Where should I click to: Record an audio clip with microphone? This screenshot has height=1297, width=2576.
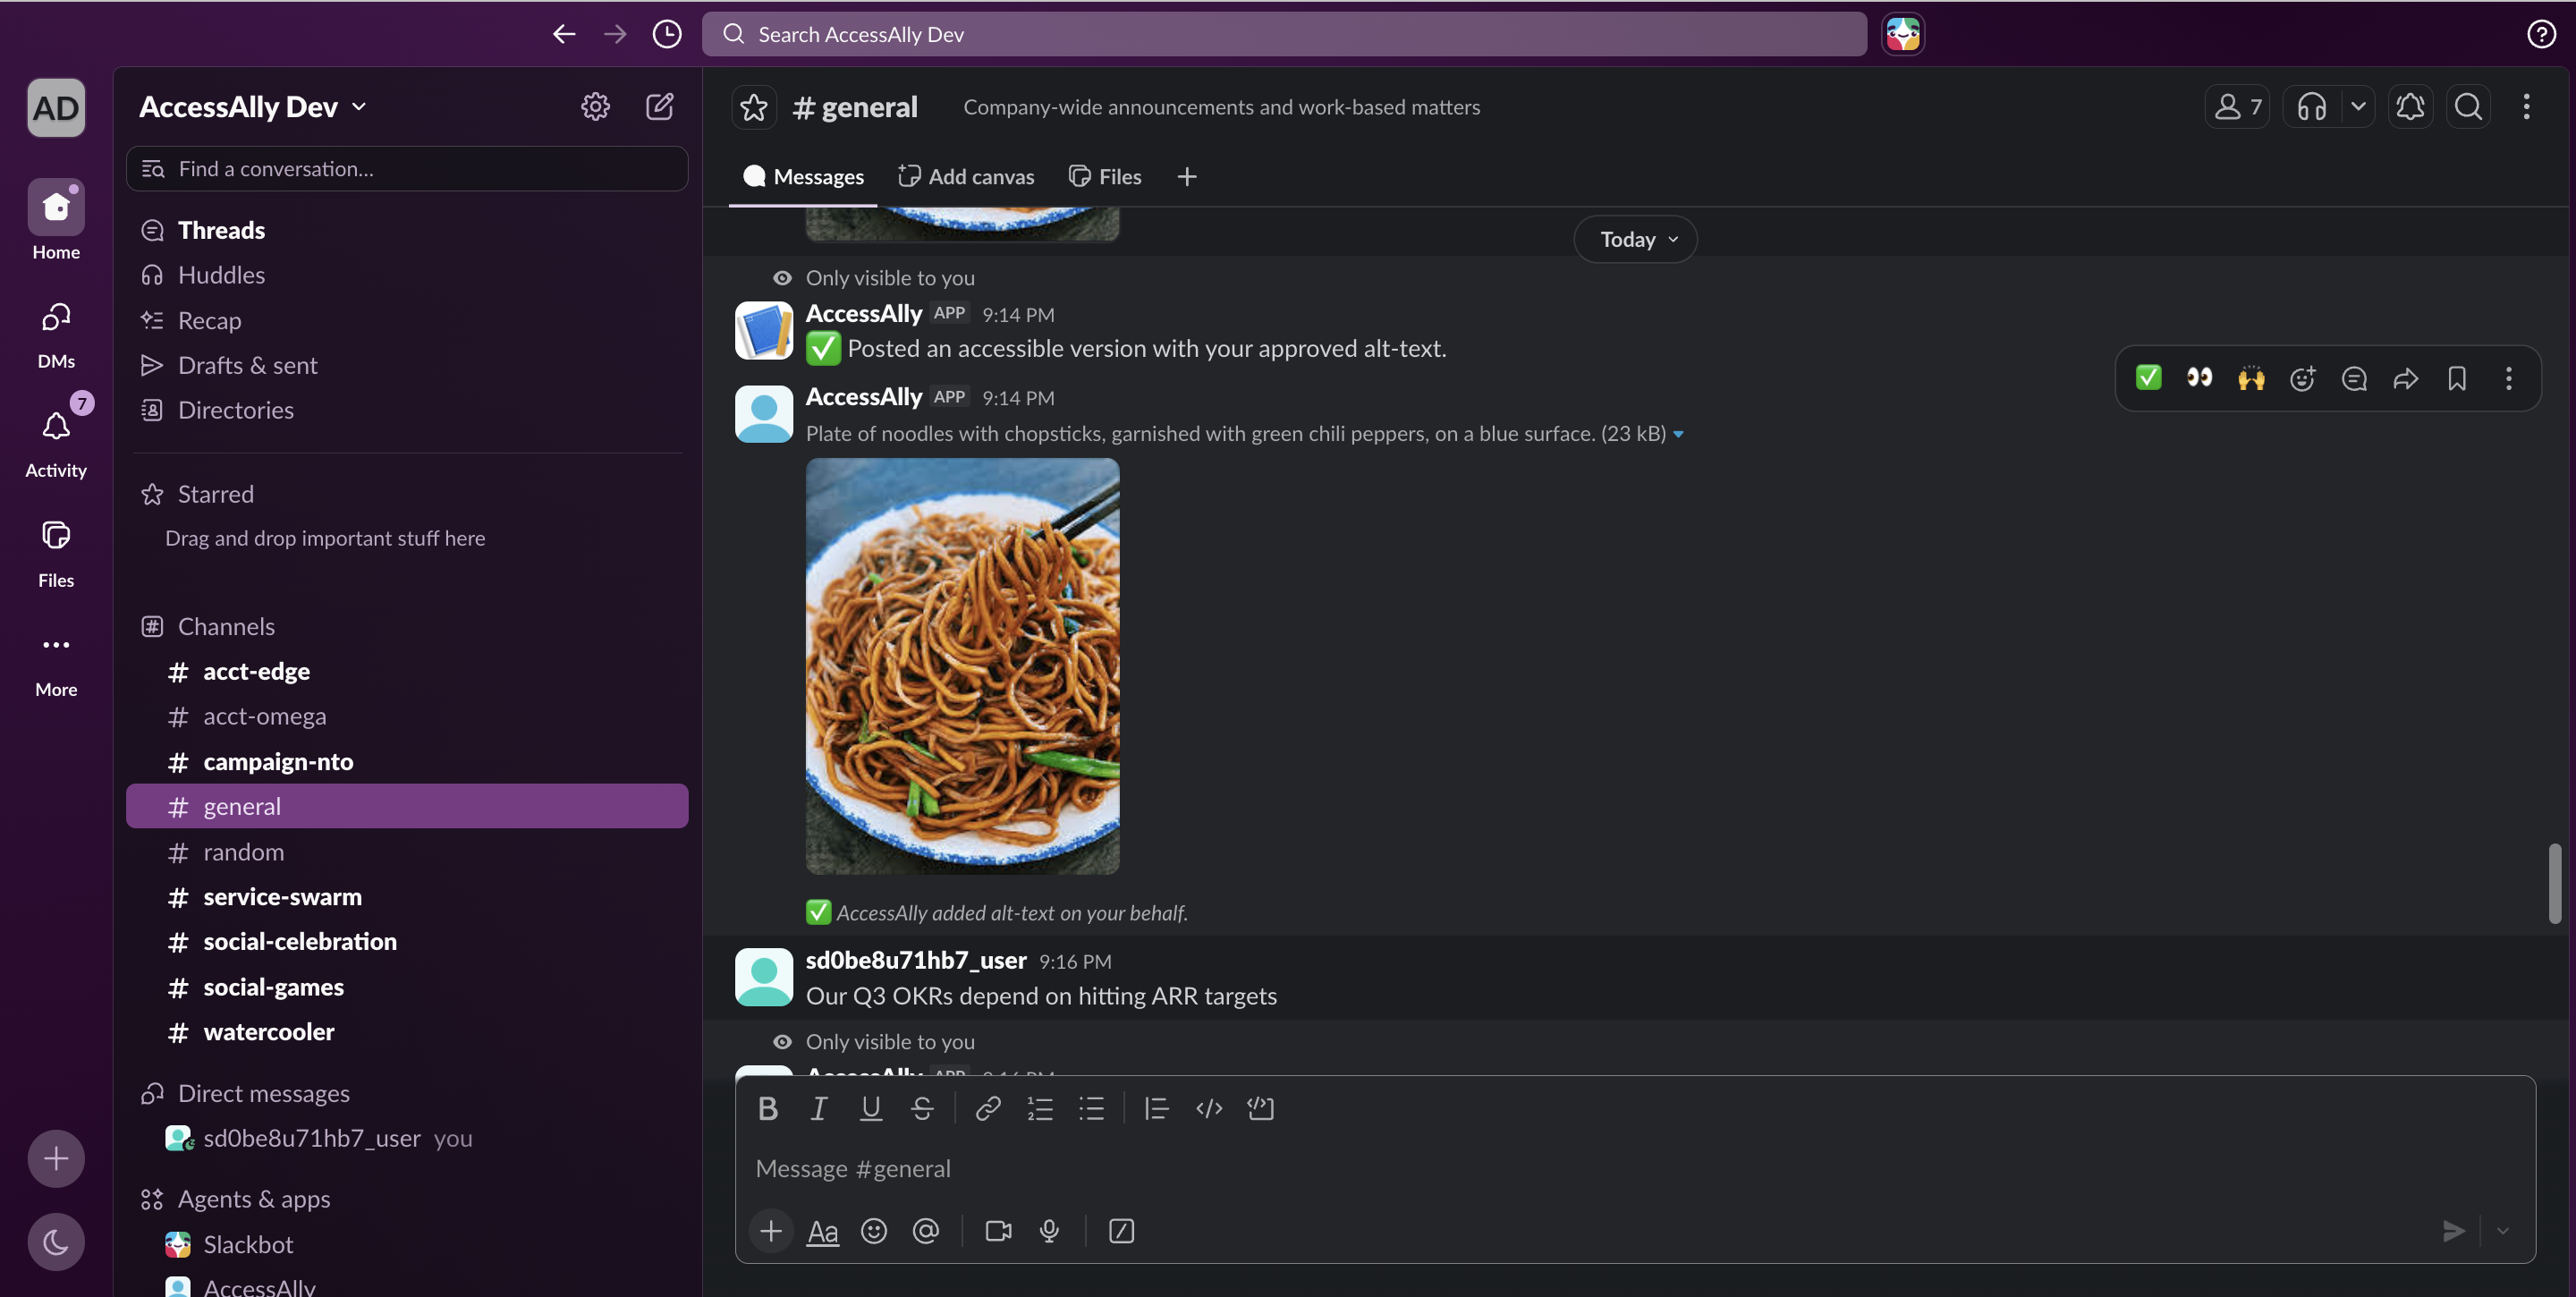(1049, 1231)
